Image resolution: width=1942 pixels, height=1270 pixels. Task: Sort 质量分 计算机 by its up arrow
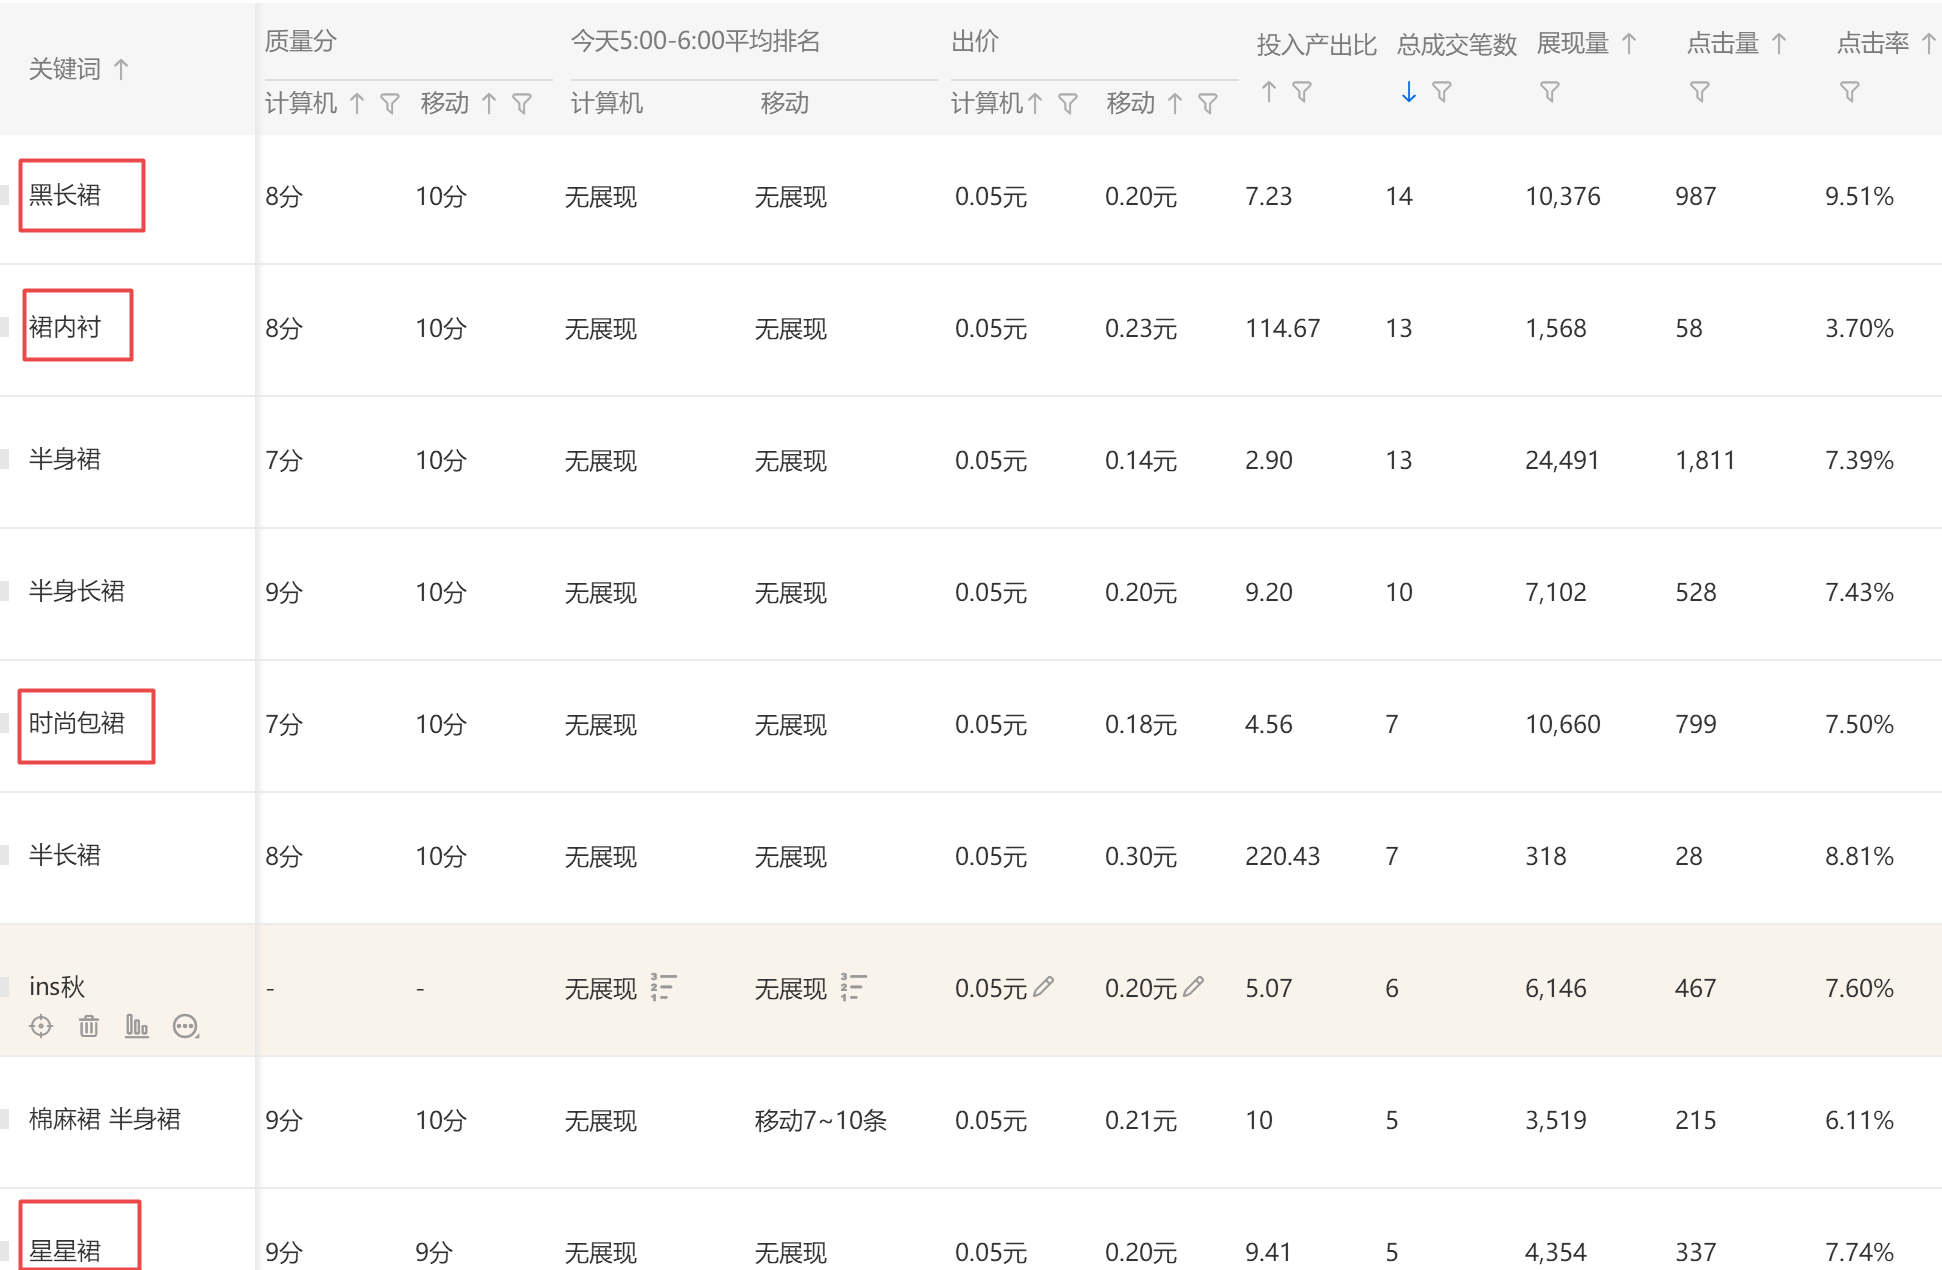click(x=357, y=103)
